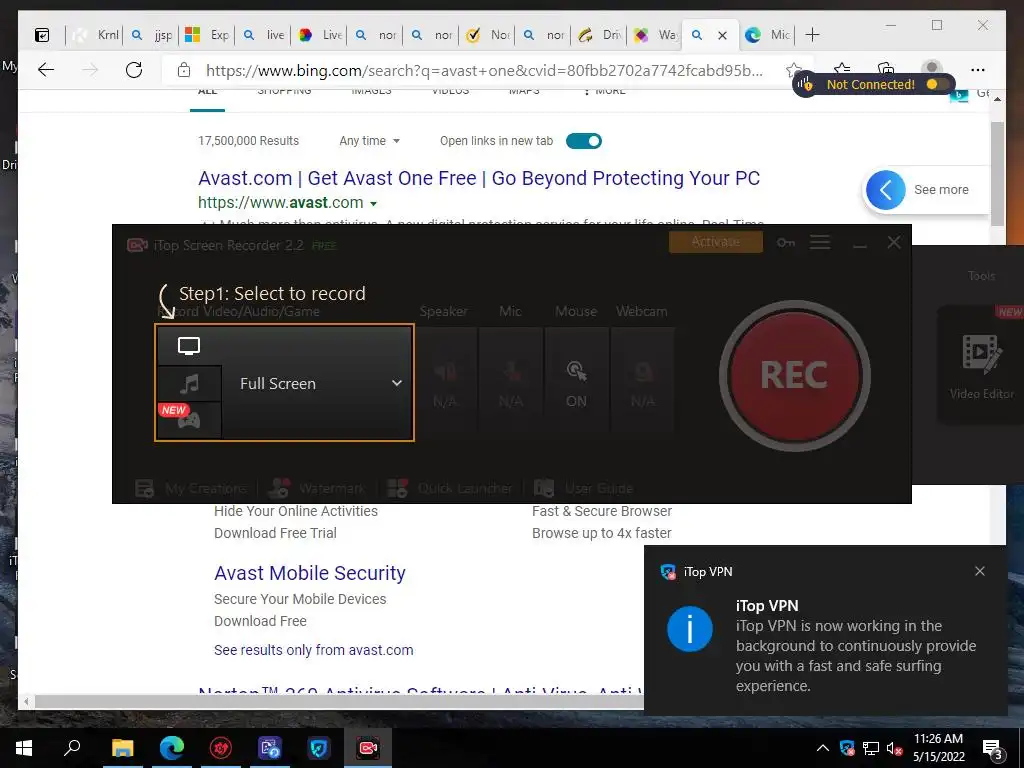Open the Quick Launcher
Viewport: 1024px width, 768px height.
point(450,488)
